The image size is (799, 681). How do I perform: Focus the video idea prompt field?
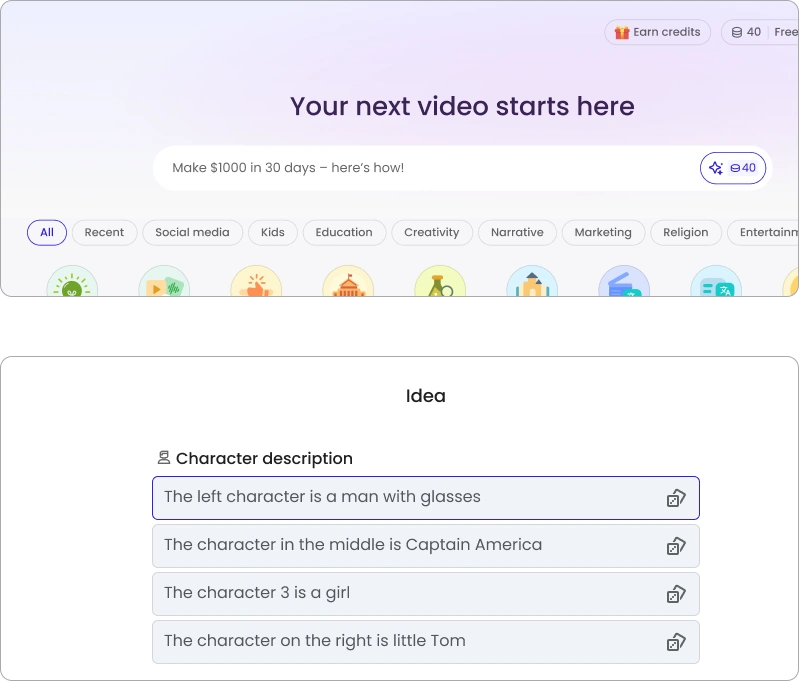coord(428,168)
